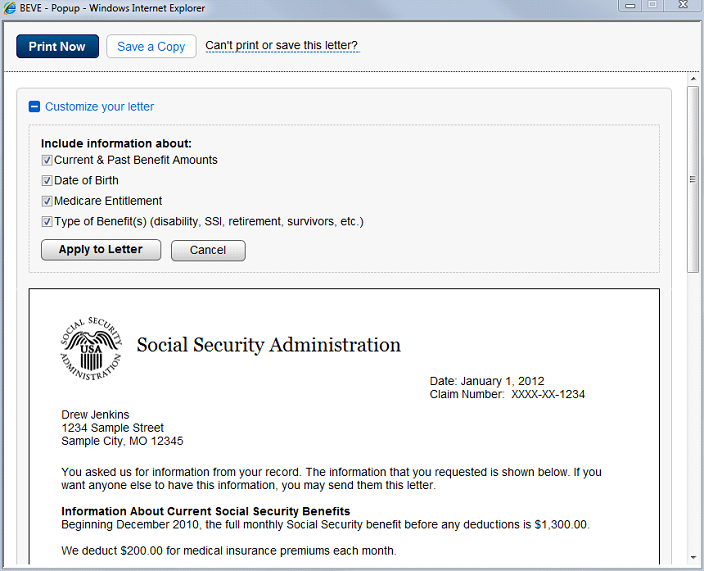Collapse the Customize your letter section
This screenshot has height=571, width=704.
click(x=34, y=107)
